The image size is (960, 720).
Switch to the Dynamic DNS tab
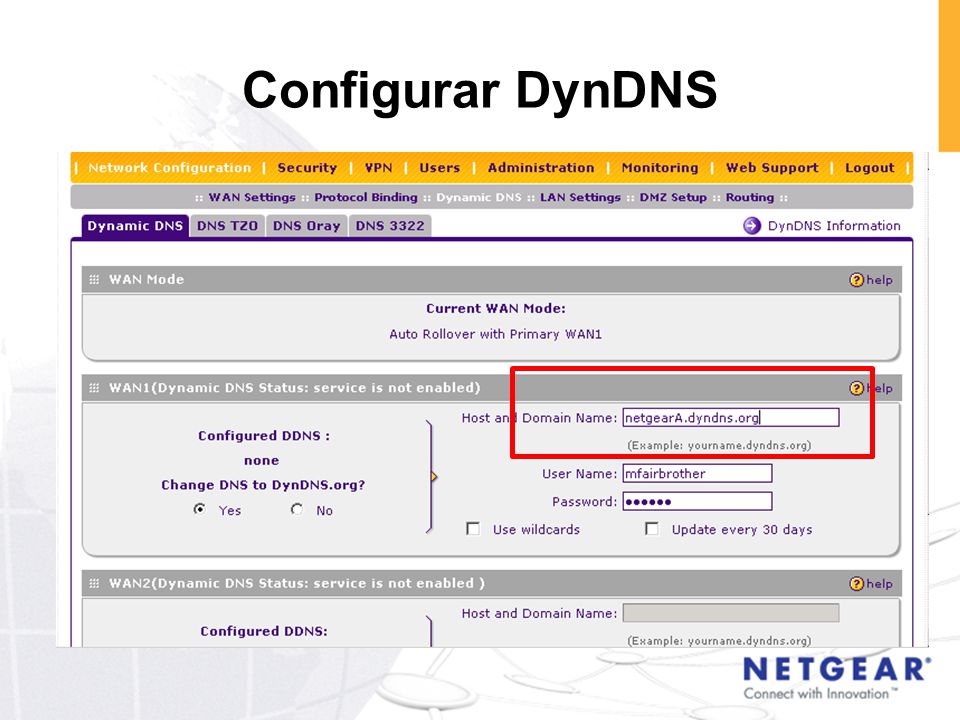pyautogui.click(x=135, y=225)
